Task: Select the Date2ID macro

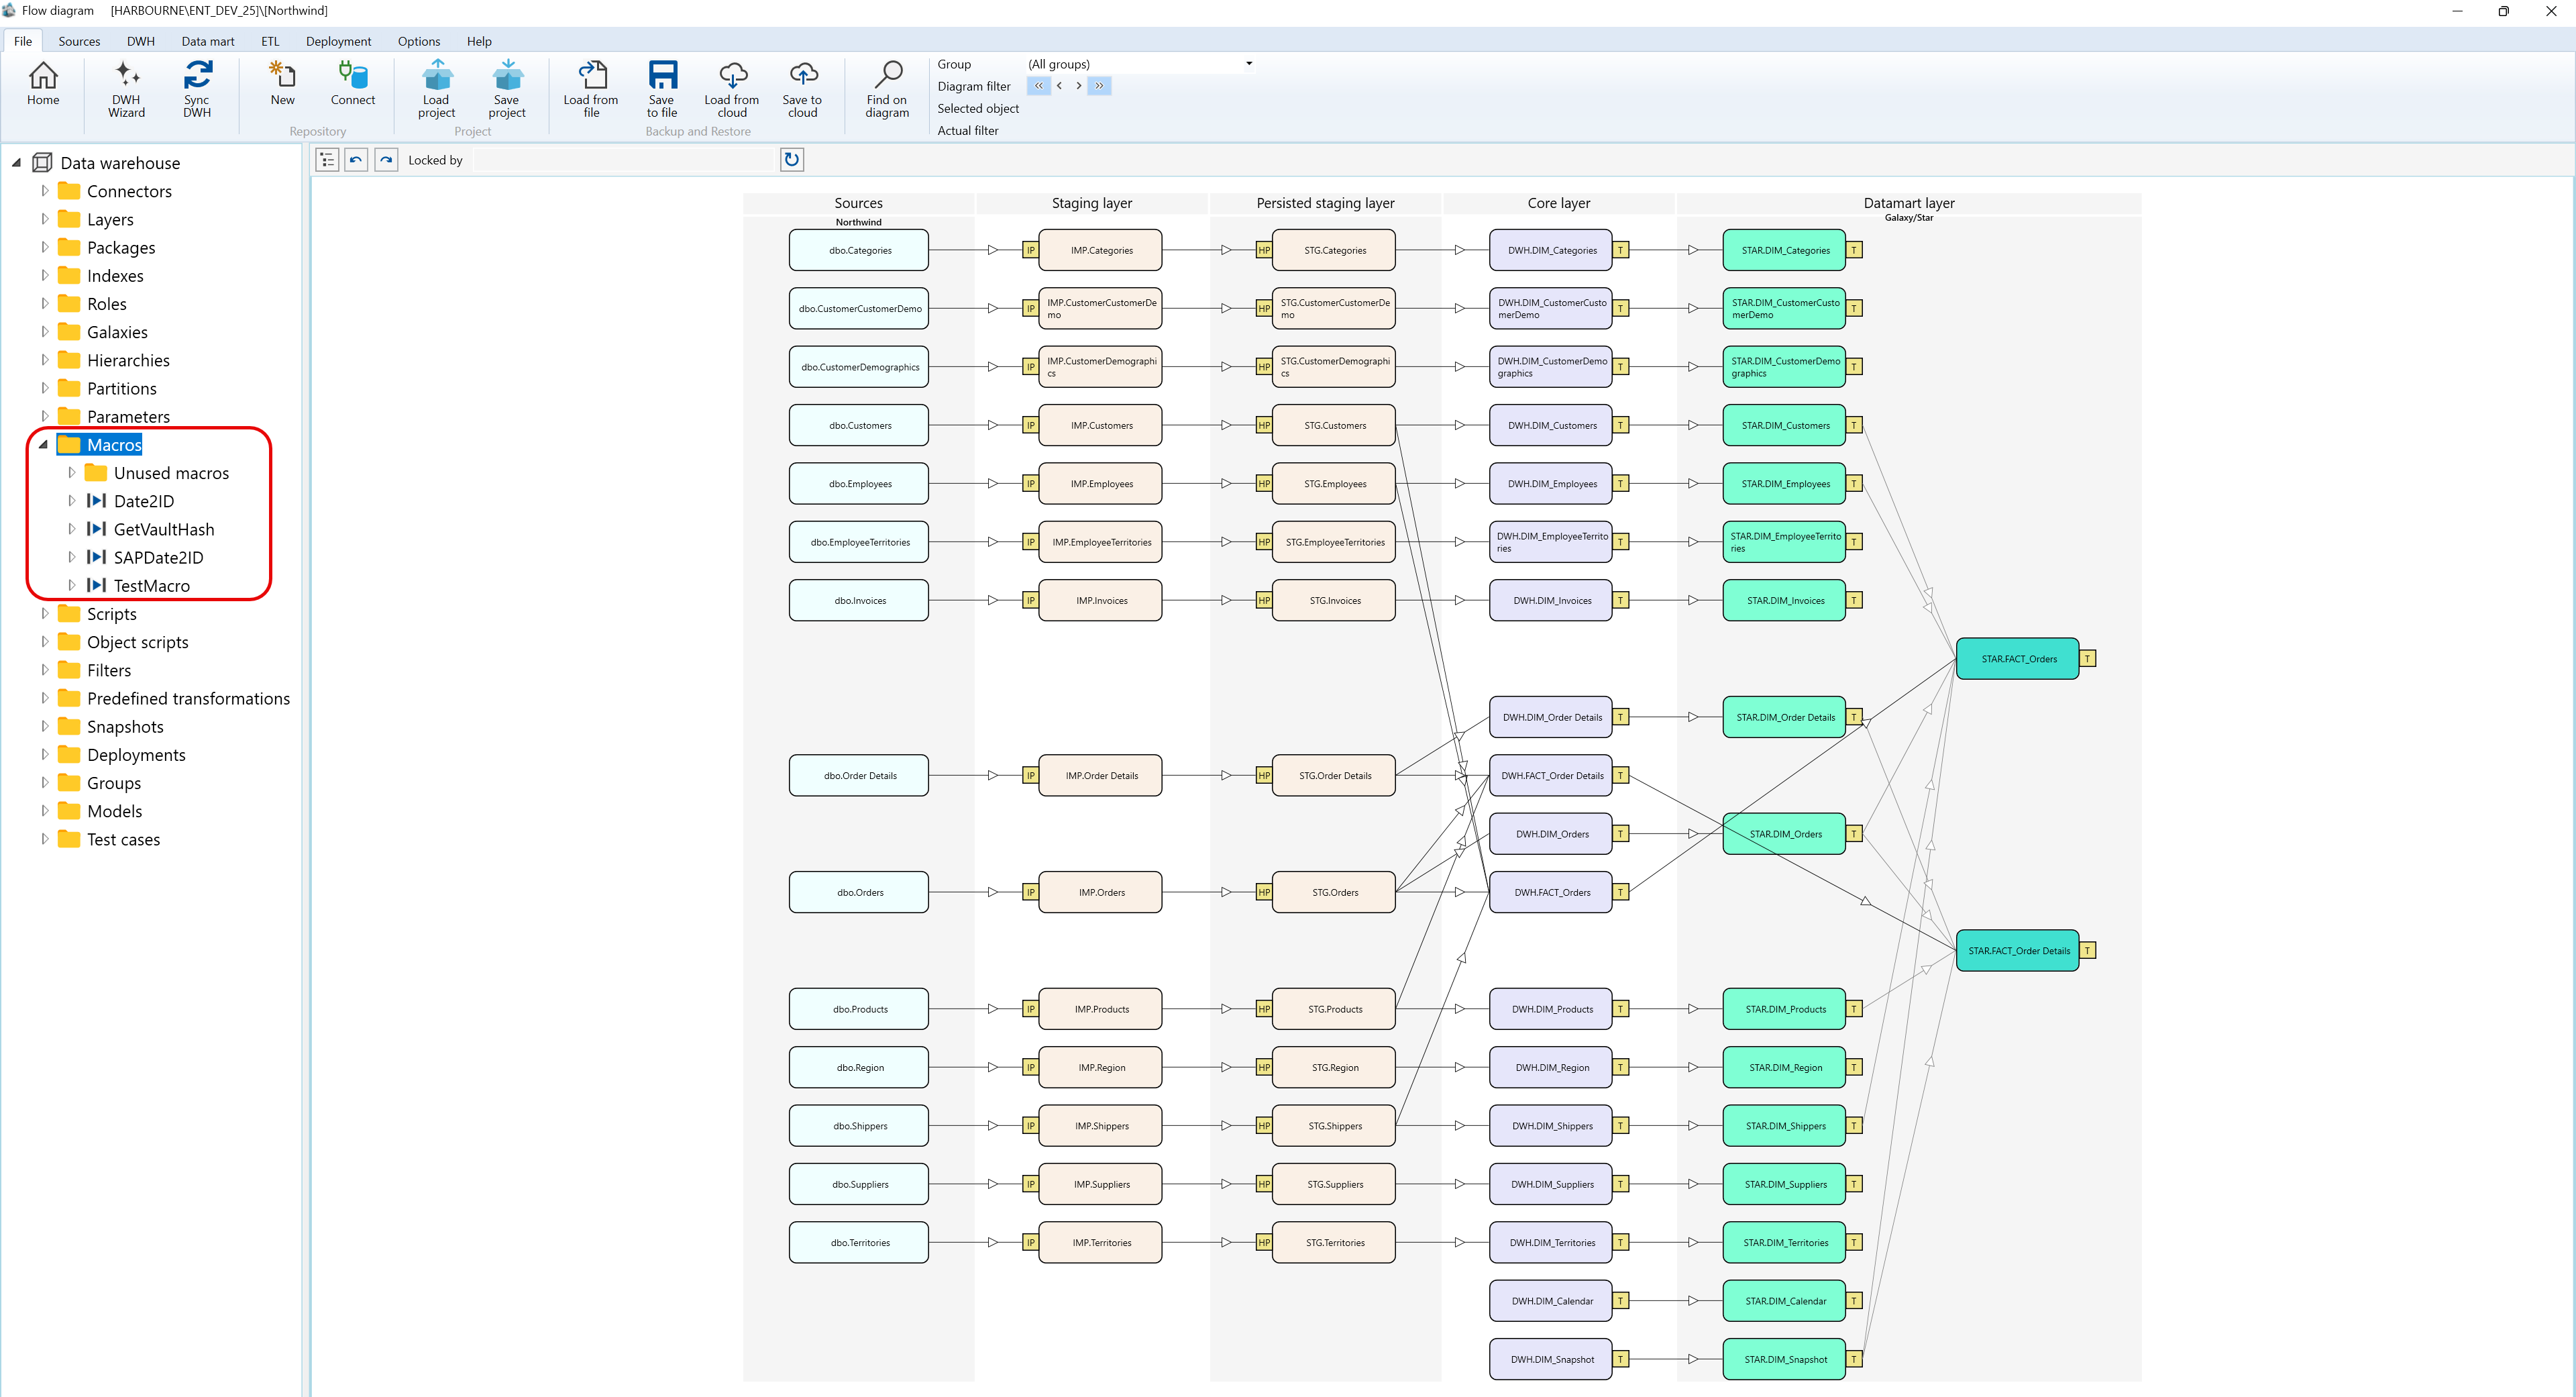Action: pyautogui.click(x=144, y=501)
